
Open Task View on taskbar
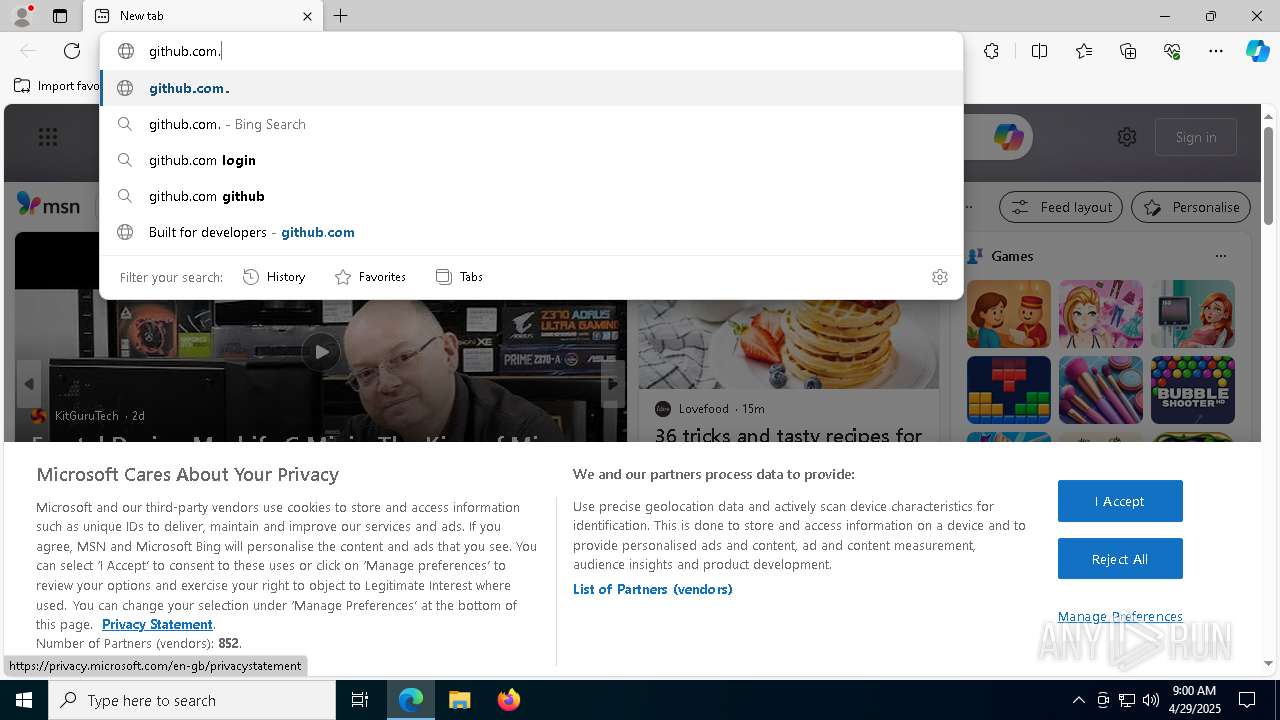tap(360, 700)
